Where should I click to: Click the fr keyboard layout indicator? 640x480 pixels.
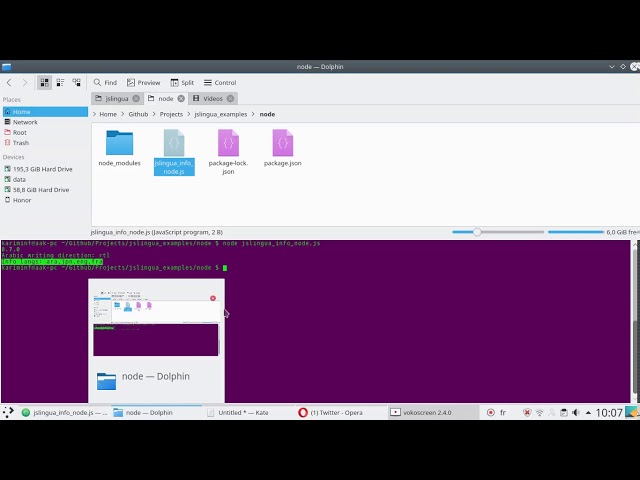503,413
